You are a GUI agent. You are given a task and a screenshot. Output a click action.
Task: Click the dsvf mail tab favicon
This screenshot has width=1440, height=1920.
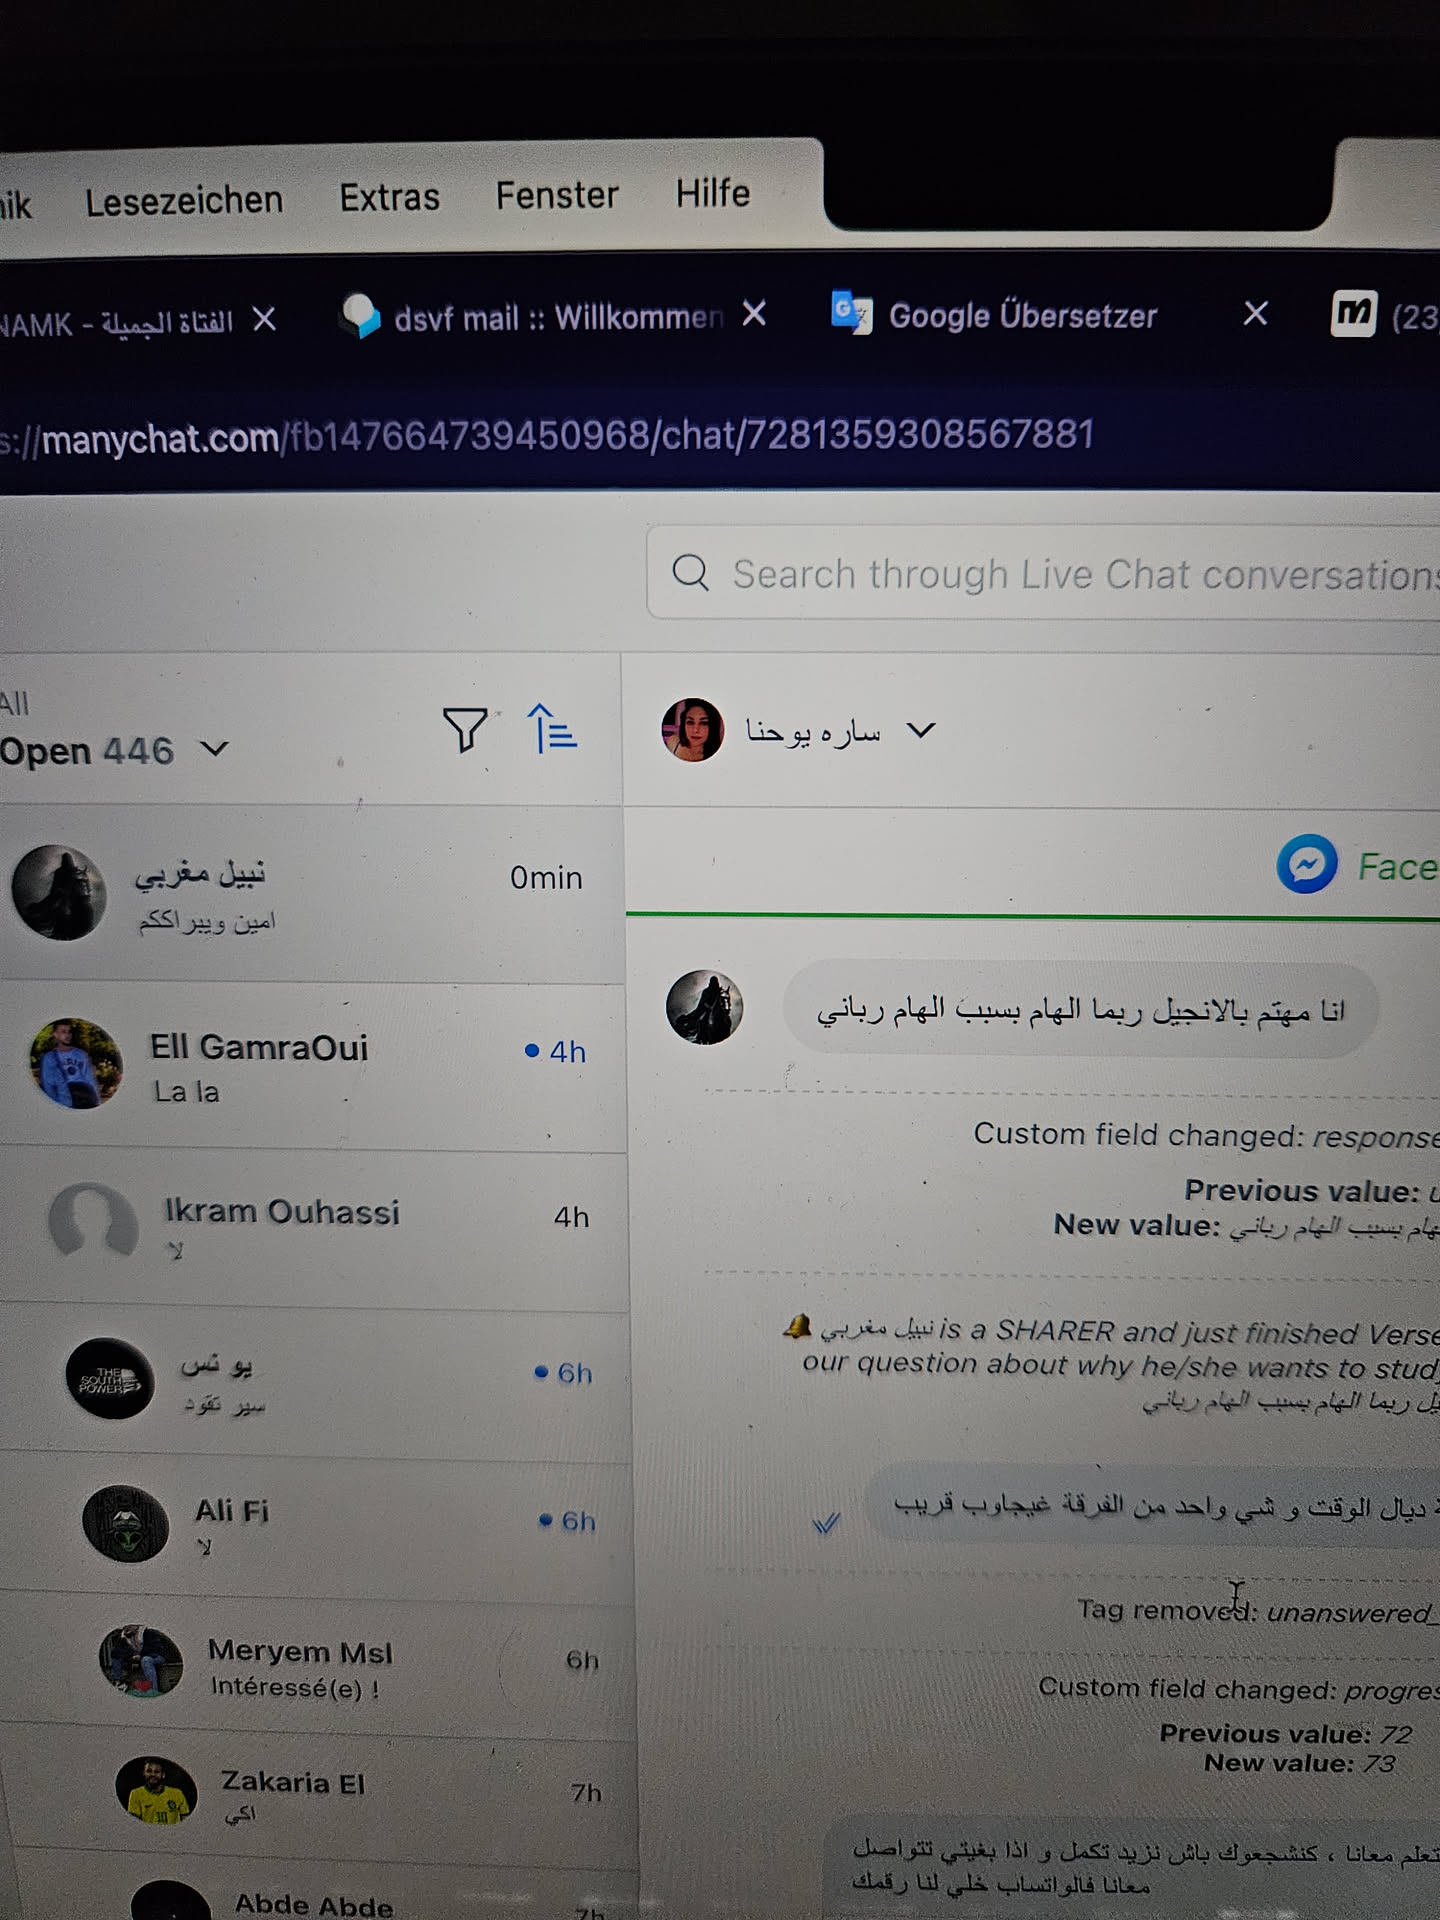(x=361, y=315)
